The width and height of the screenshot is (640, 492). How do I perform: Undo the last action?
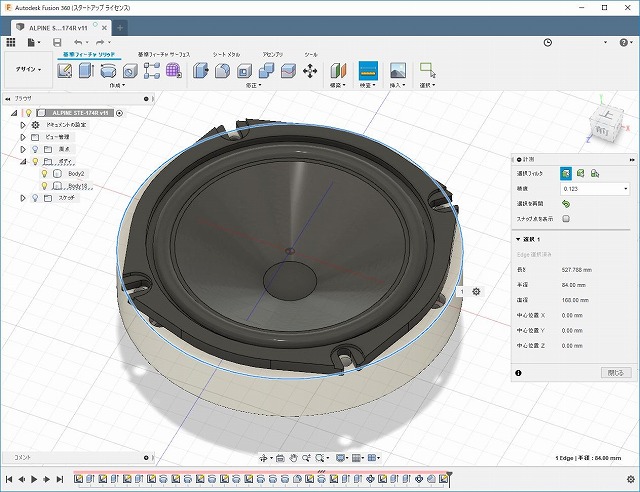click(x=78, y=42)
